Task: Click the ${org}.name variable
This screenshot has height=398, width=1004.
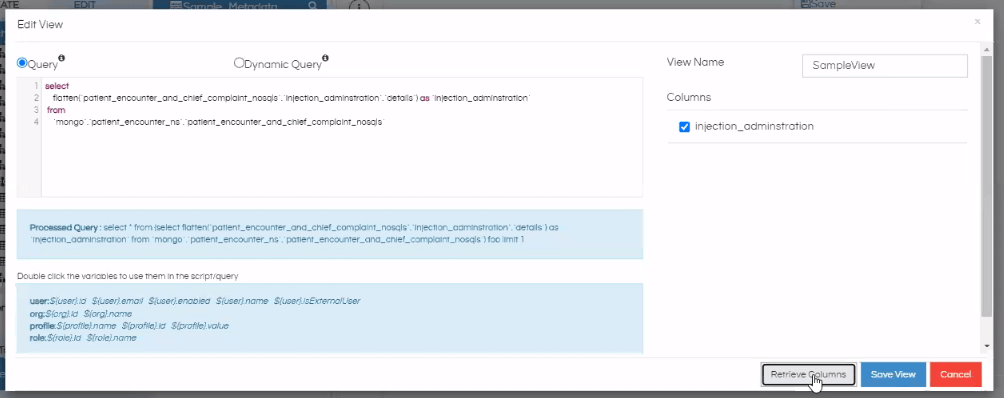Action: point(108,314)
